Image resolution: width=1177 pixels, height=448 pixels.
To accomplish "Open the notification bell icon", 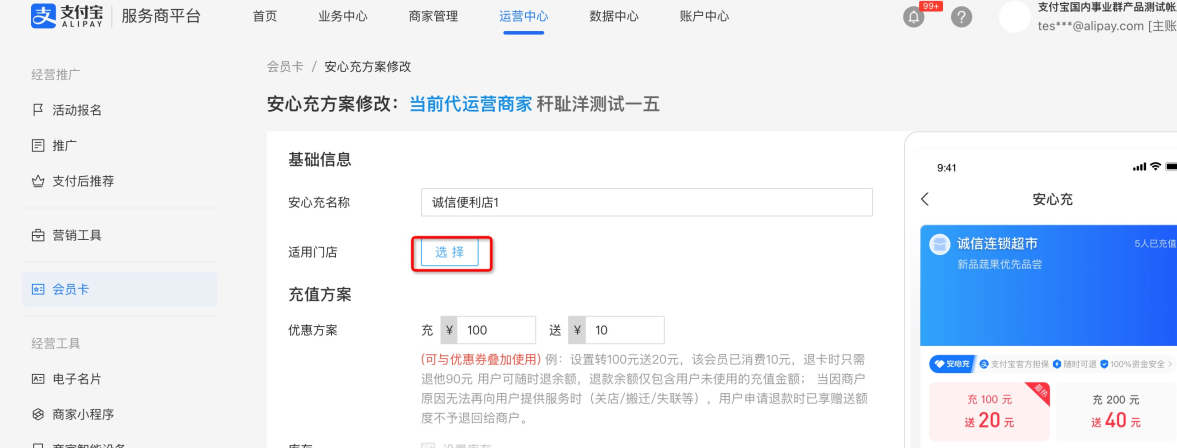I will point(914,17).
